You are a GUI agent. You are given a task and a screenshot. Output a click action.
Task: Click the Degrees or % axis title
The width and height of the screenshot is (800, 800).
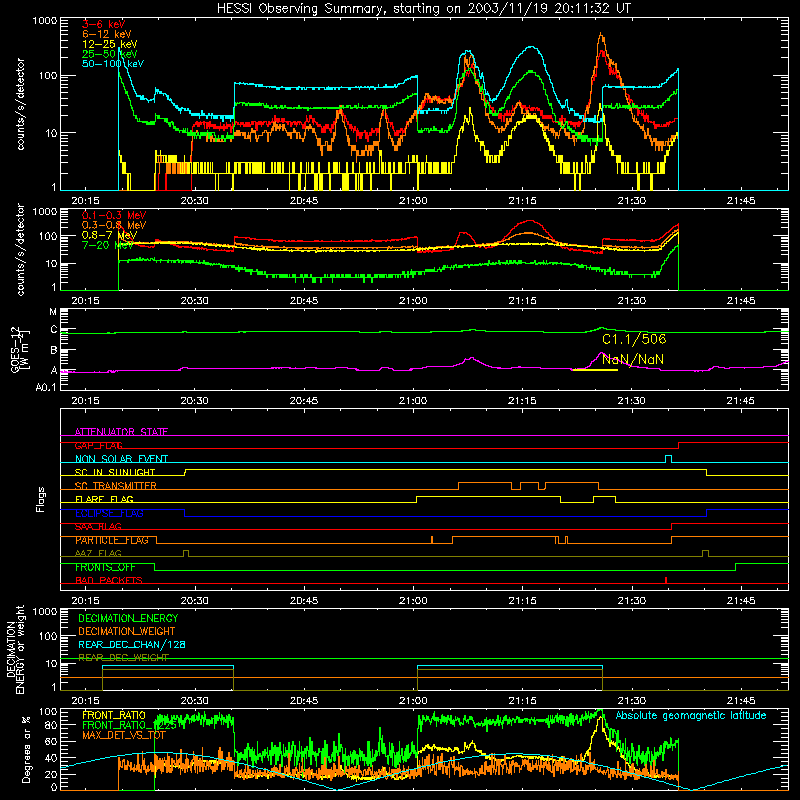pos(26,749)
